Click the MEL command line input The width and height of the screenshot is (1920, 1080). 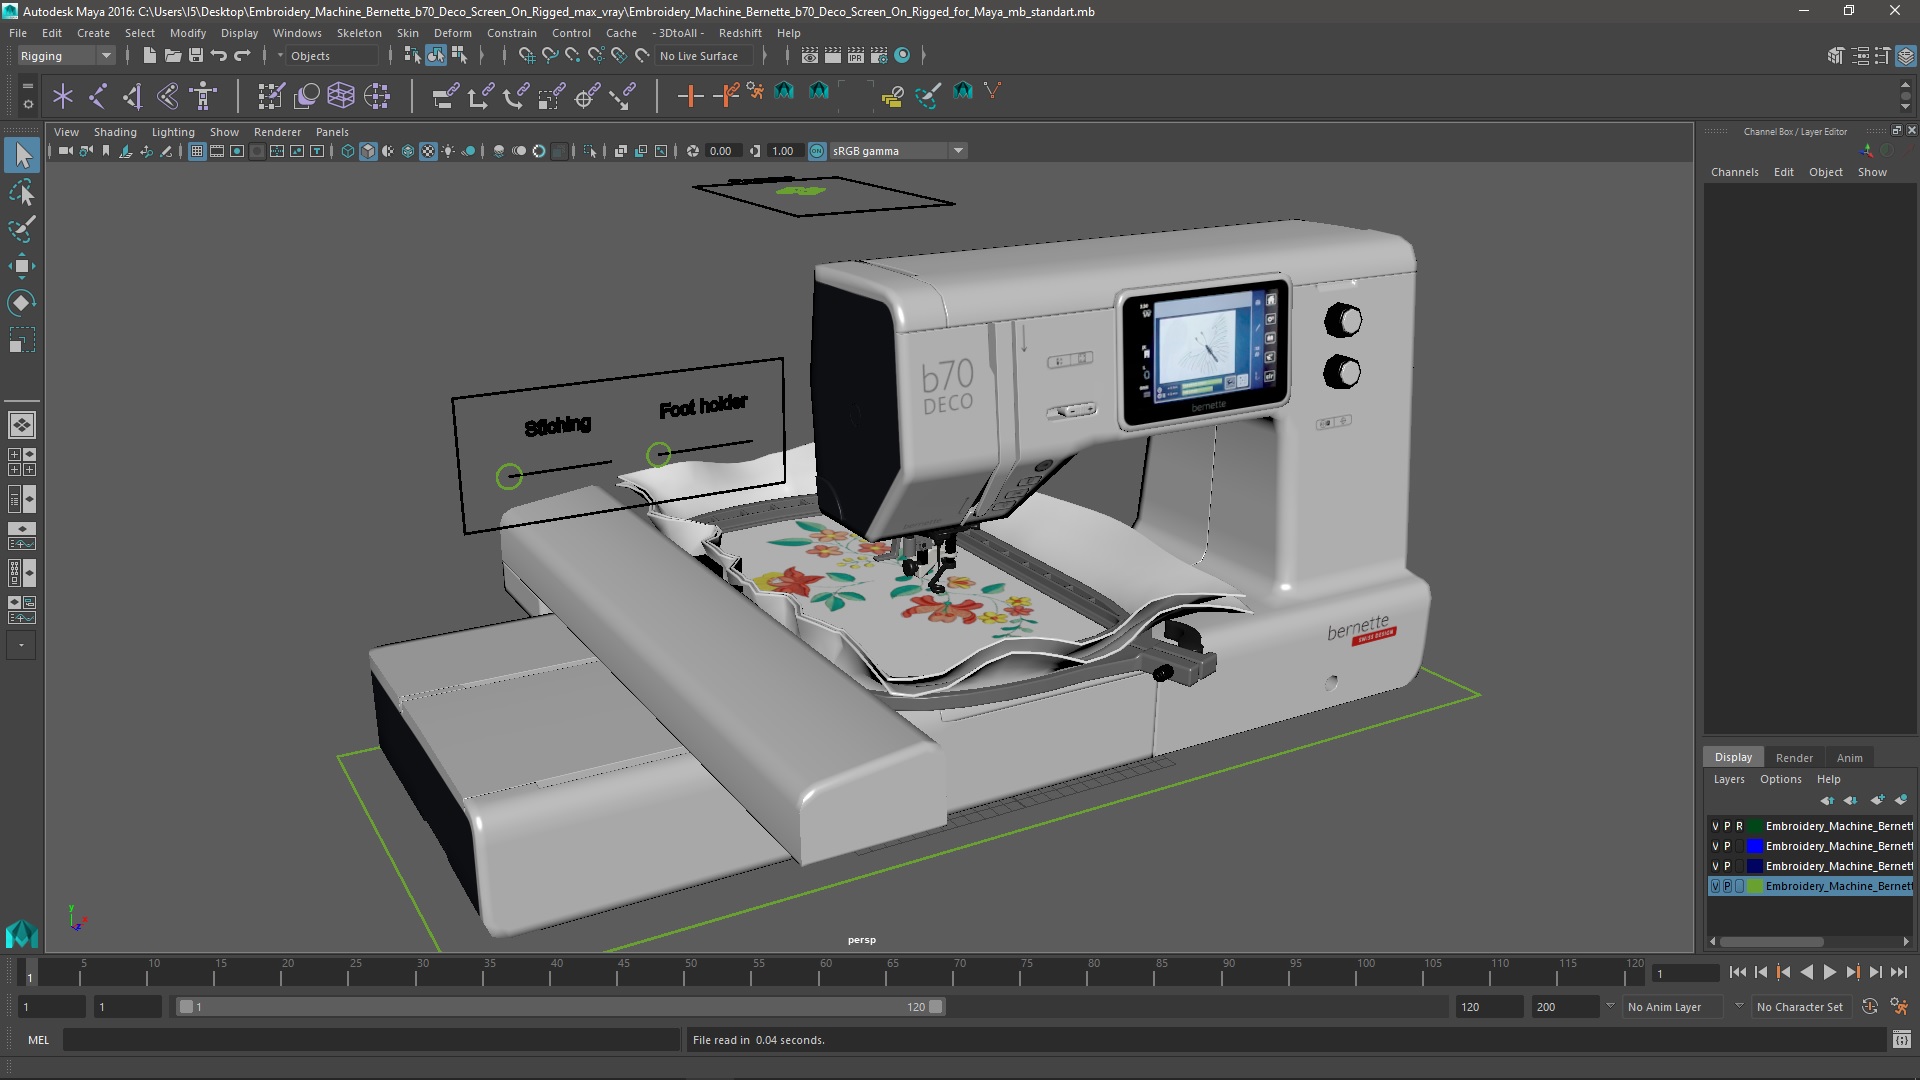click(371, 1040)
